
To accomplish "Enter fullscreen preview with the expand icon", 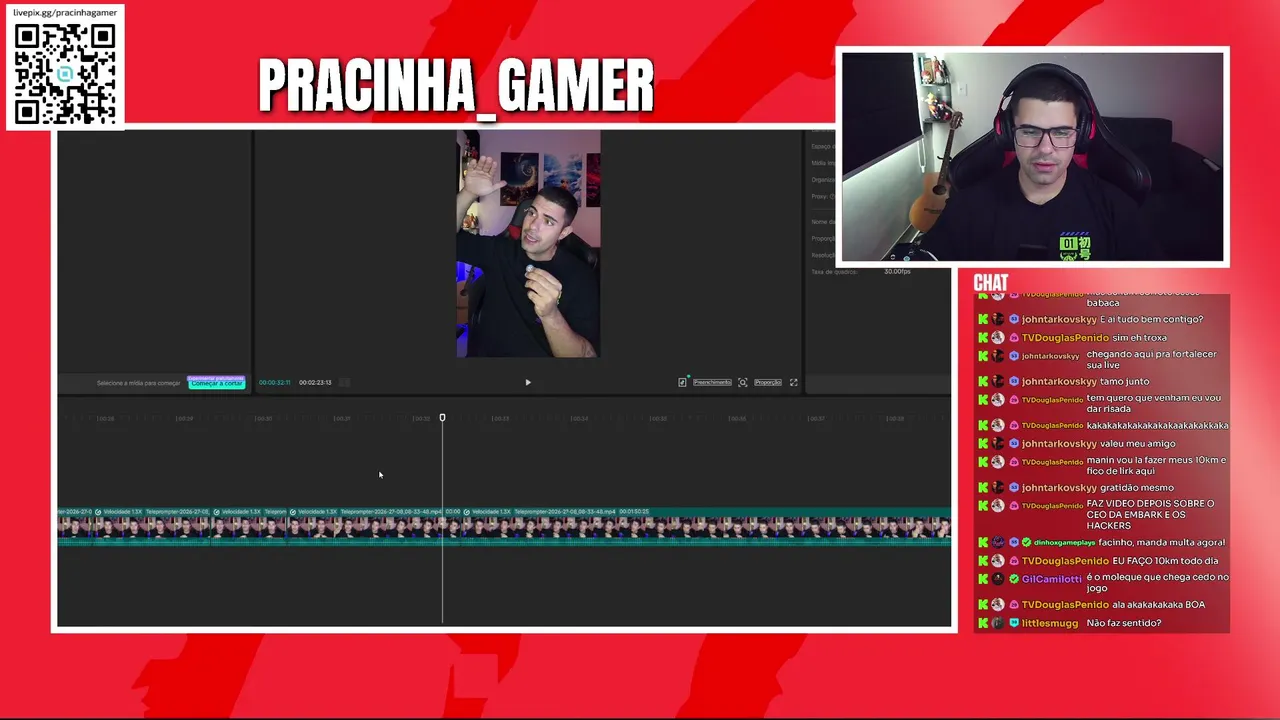I will tap(794, 382).
